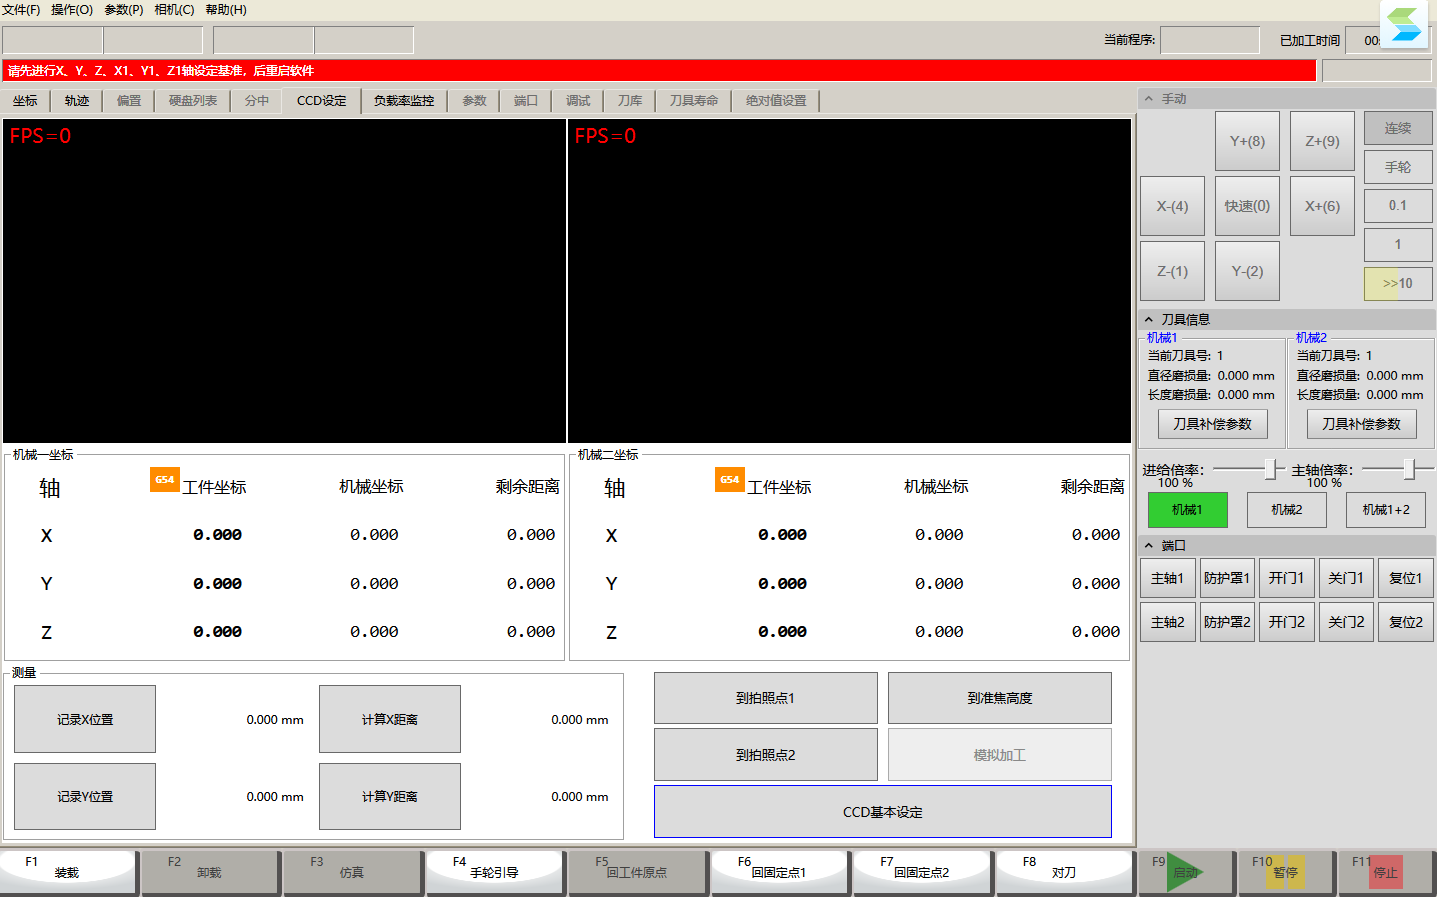The width and height of the screenshot is (1437, 897).
Task: Switch to the 负载率监控 tab
Action: pyautogui.click(x=404, y=101)
